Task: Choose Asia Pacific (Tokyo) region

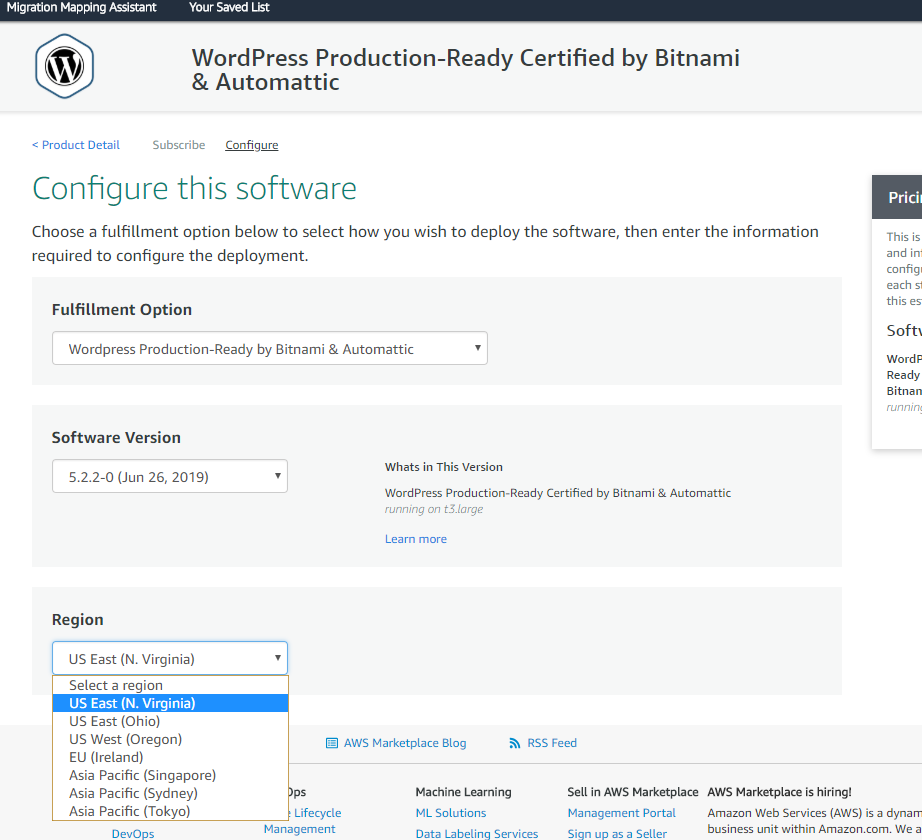Action: (171, 811)
